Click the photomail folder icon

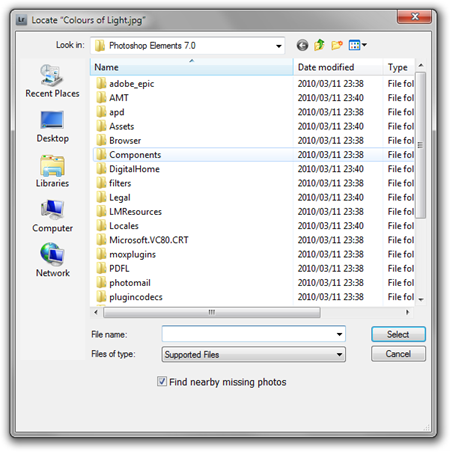(x=101, y=283)
